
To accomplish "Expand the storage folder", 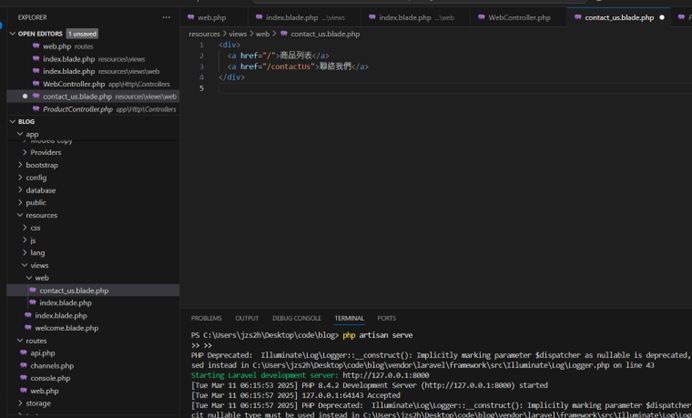I will (20, 403).
